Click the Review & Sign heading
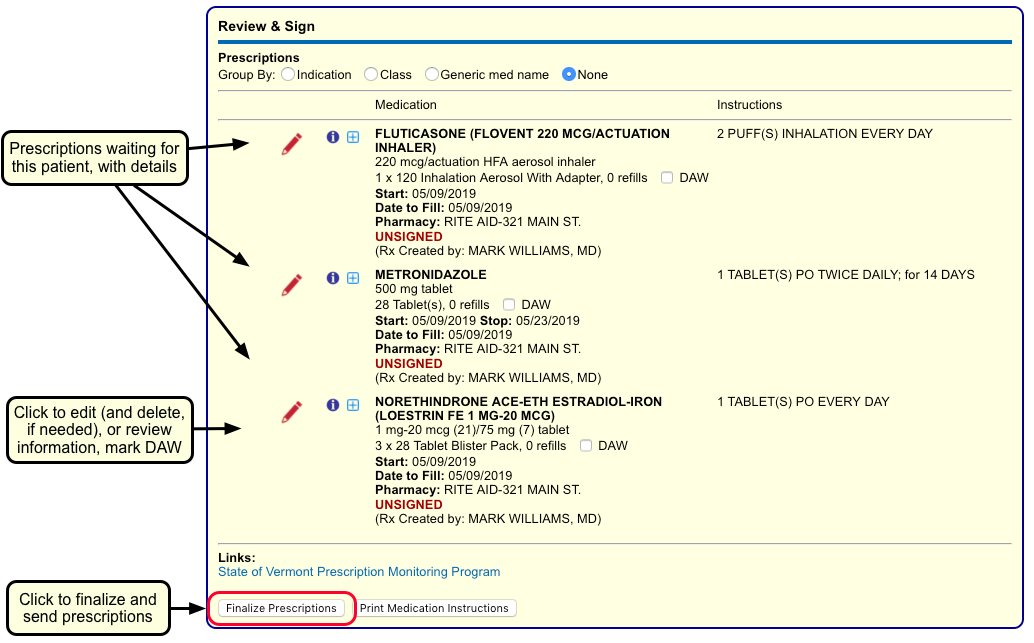Image resolution: width=1034 pixels, height=643 pixels. tap(266, 26)
